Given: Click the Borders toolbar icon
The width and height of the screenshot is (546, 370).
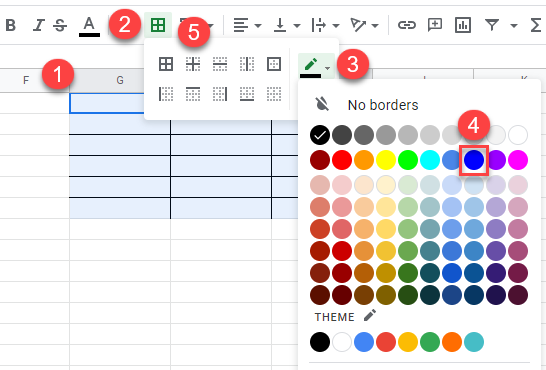Looking at the screenshot, I should (158, 25).
